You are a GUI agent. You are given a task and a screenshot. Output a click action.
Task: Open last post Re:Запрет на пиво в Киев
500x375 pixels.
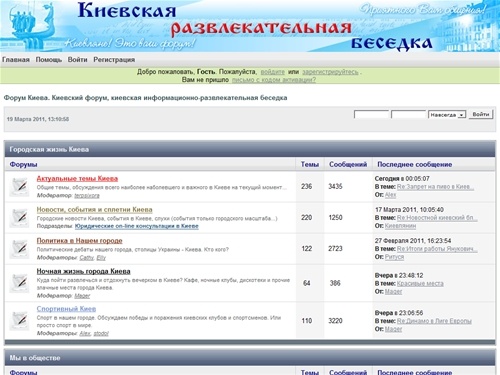pyautogui.click(x=435, y=187)
